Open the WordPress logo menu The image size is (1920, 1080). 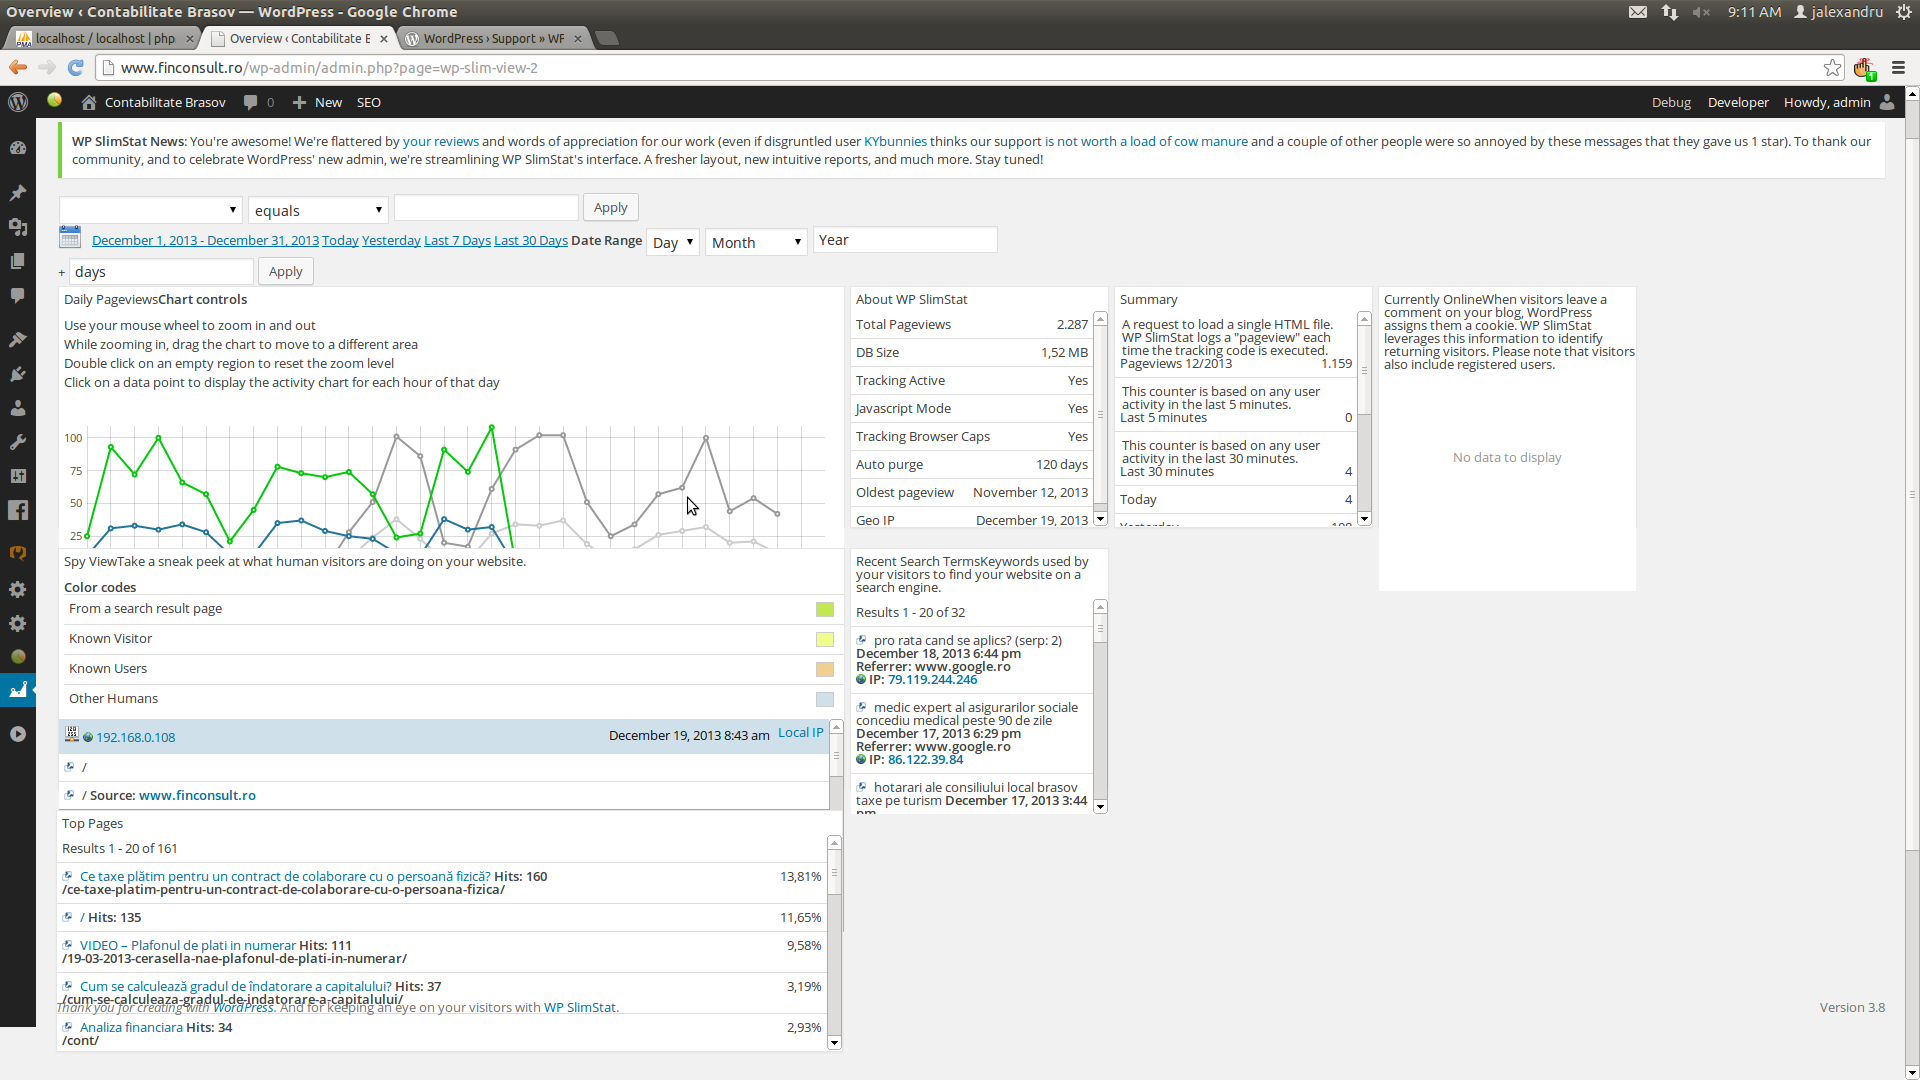(x=18, y=102)
